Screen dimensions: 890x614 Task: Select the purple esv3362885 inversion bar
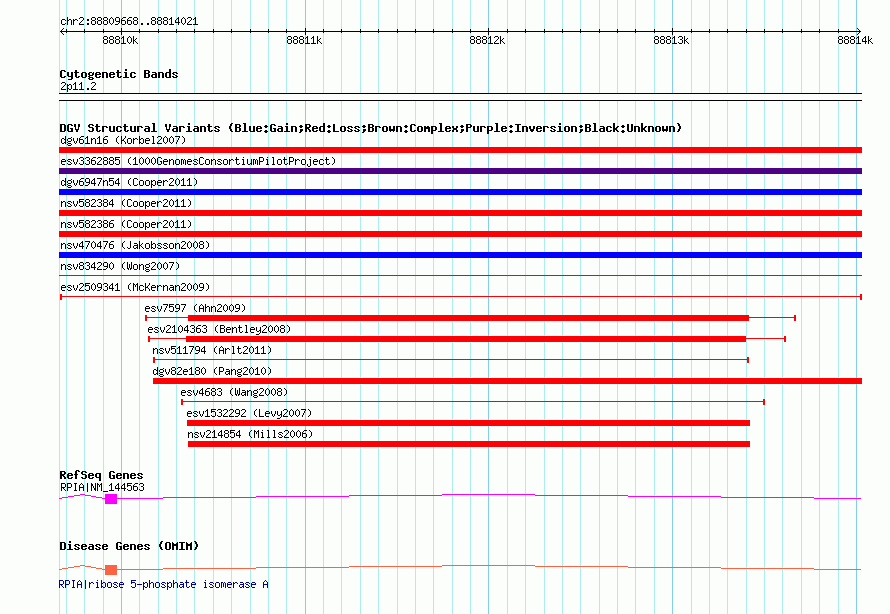(460, 171)
